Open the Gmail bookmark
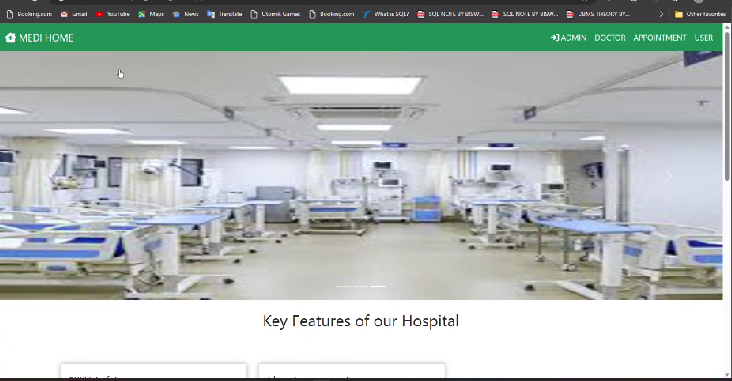732x381 pixels. click(74, 14)
